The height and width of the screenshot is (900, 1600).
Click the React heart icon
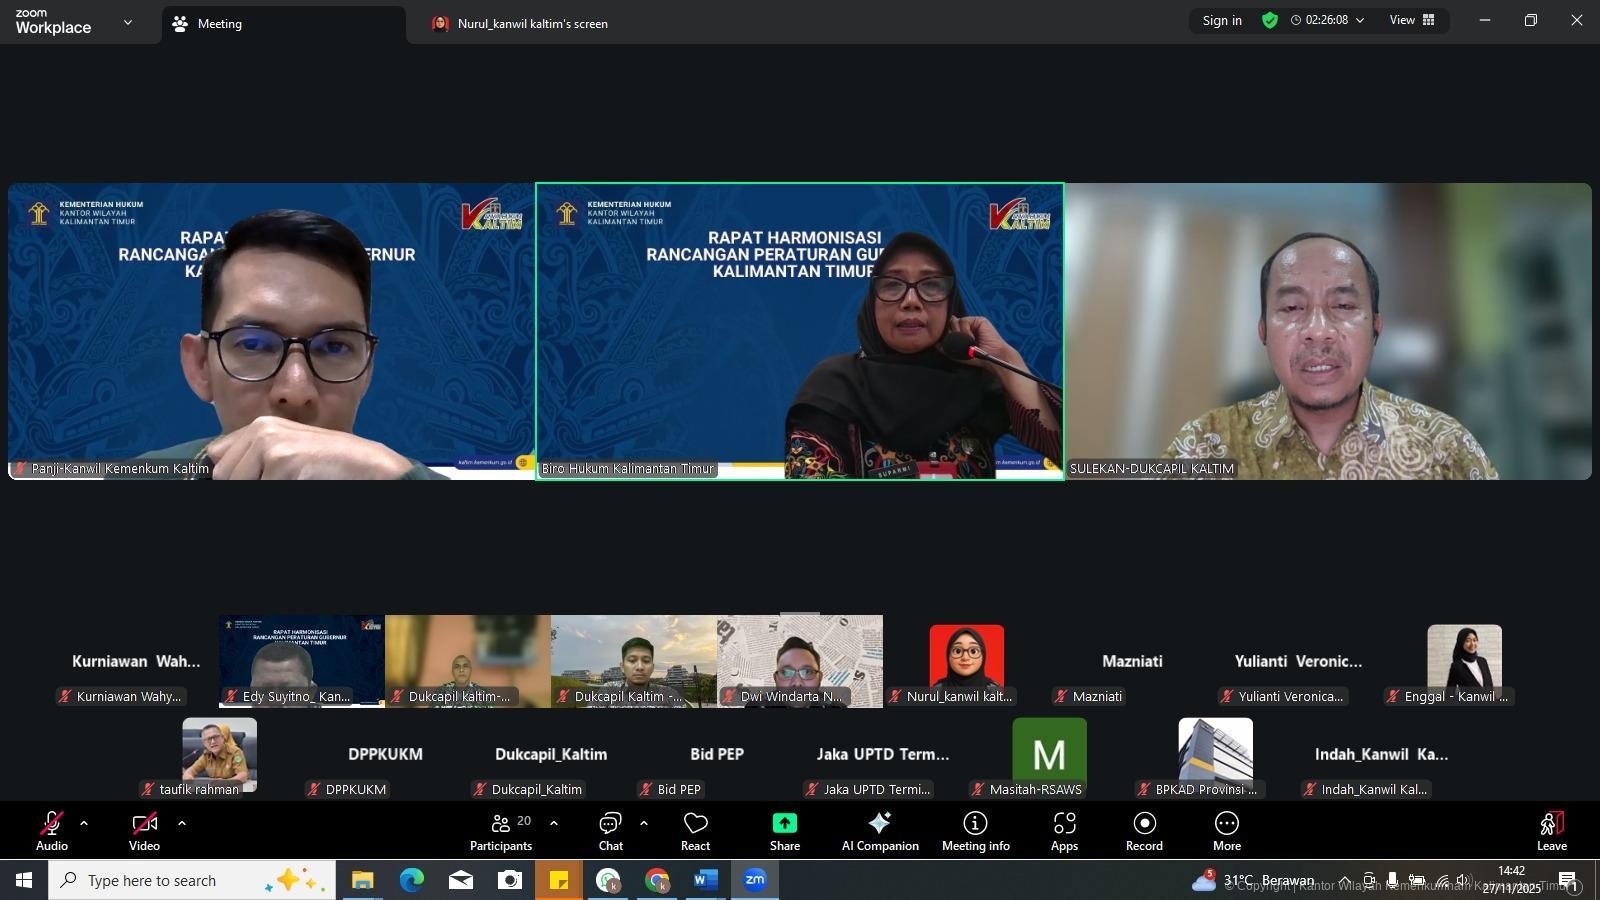tap(695, 831)
